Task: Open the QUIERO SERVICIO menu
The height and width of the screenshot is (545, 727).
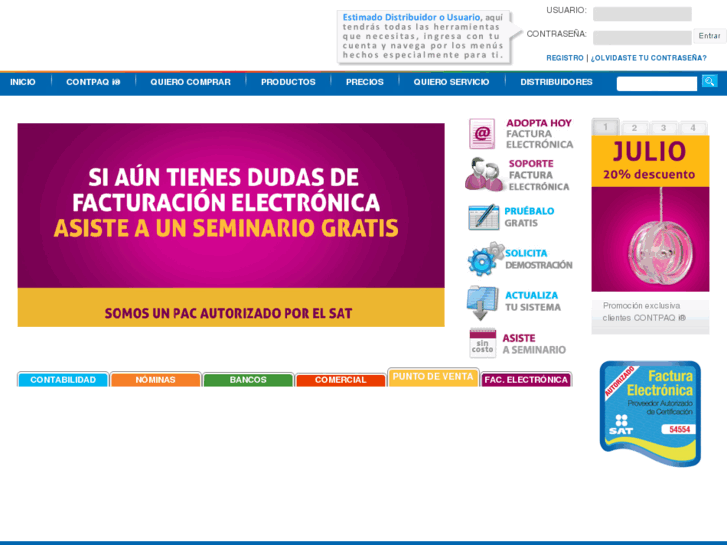Action: pos(451,82)
